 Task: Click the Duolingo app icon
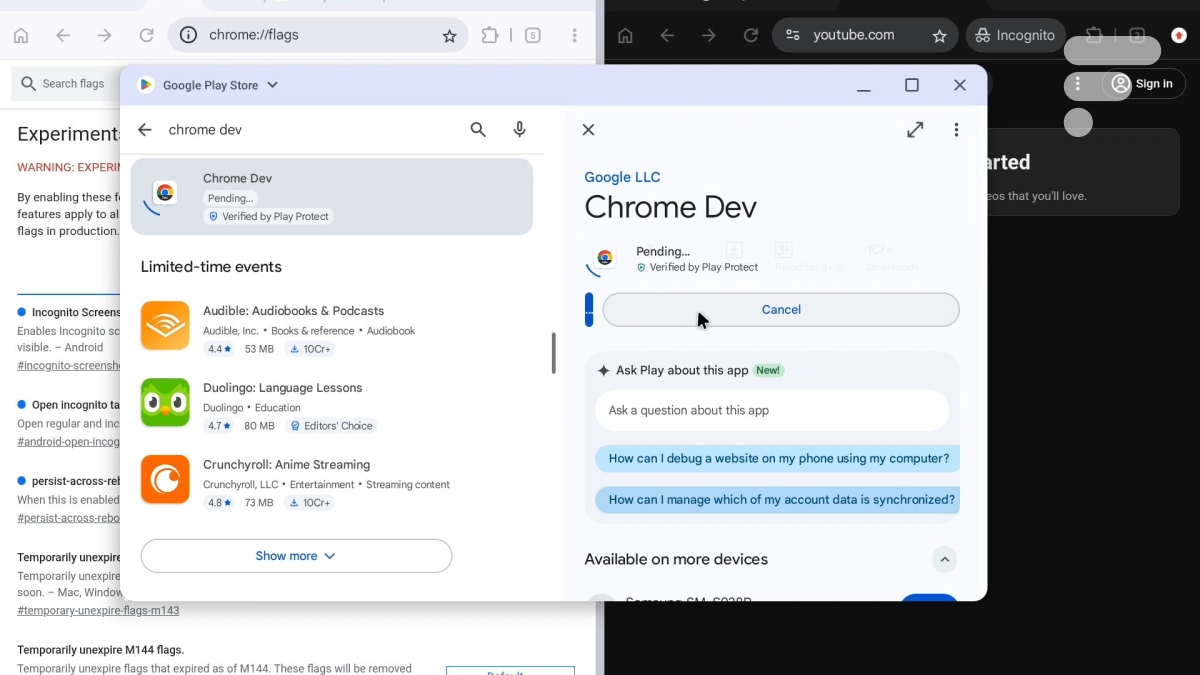(165, 403)
